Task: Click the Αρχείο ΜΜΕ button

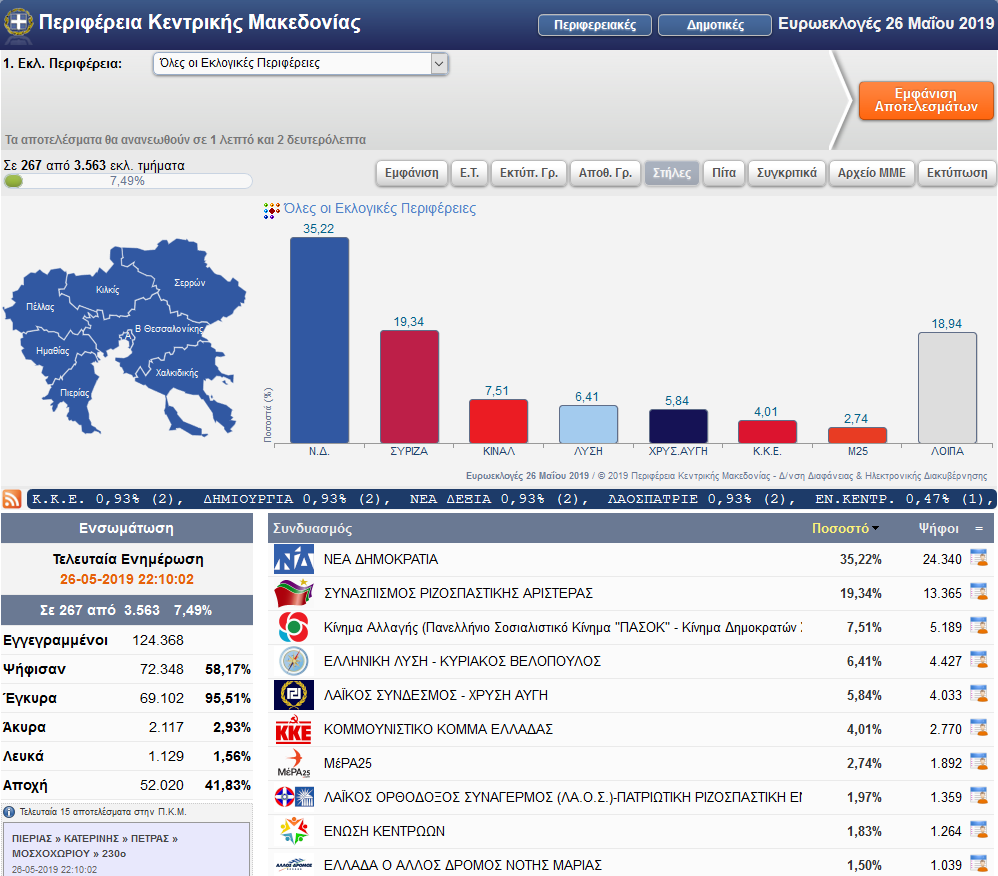Action: click(871, 173)
